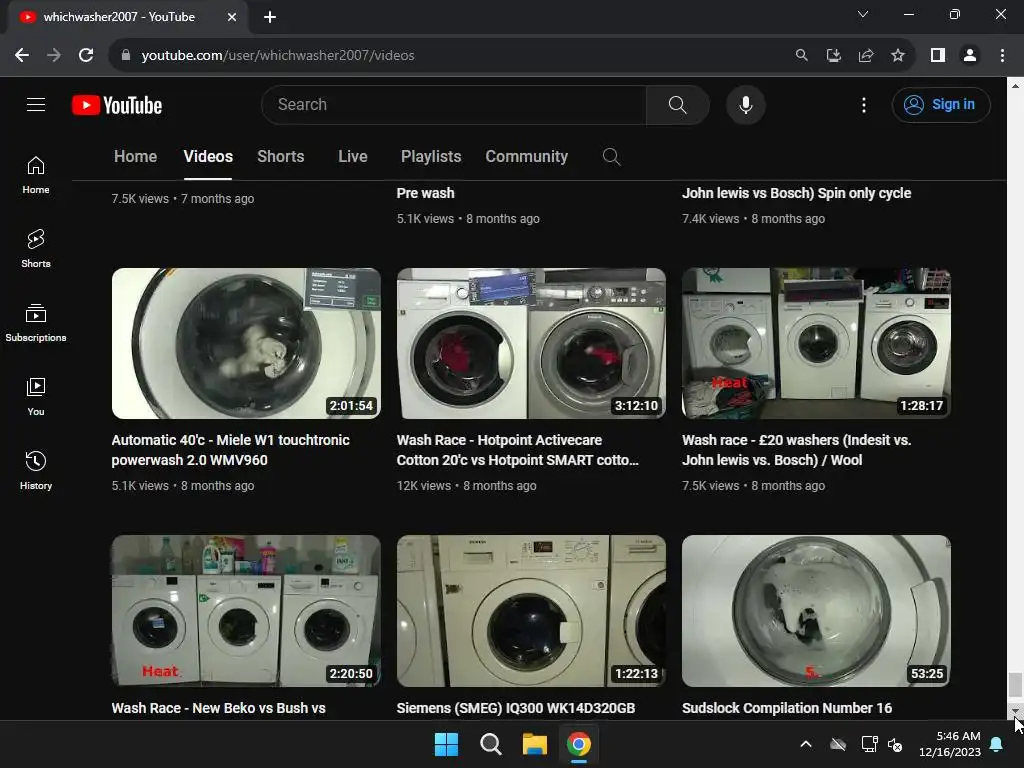
Task: Bookmark this page with the star icon
Action: click(898, 56)
